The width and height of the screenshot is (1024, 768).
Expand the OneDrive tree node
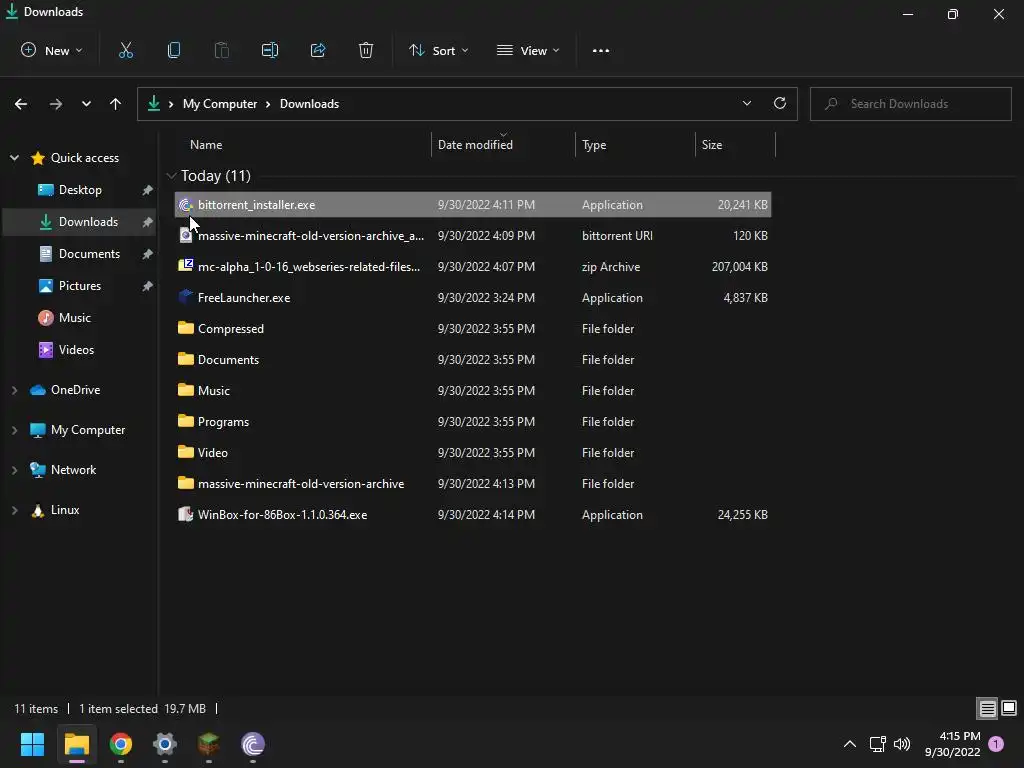[14, 390]
